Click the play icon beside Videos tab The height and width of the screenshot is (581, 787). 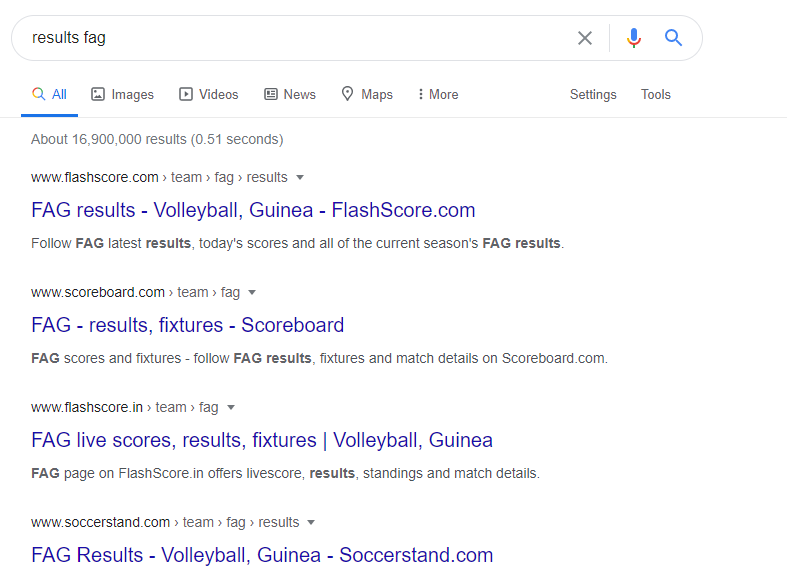[186, 94]
